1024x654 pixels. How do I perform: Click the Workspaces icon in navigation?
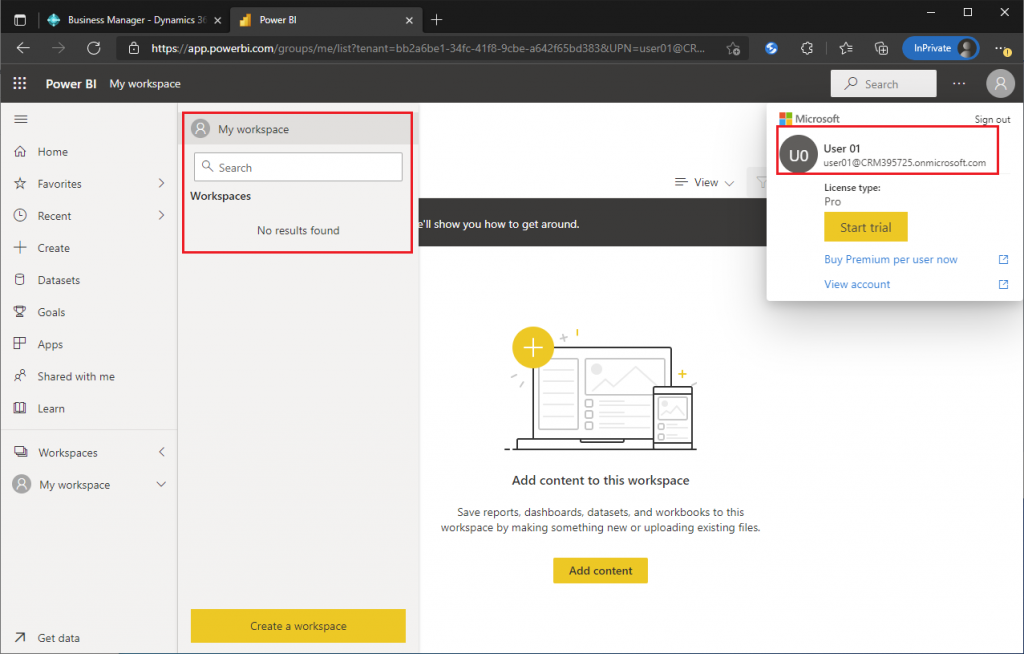click(21, 452)
